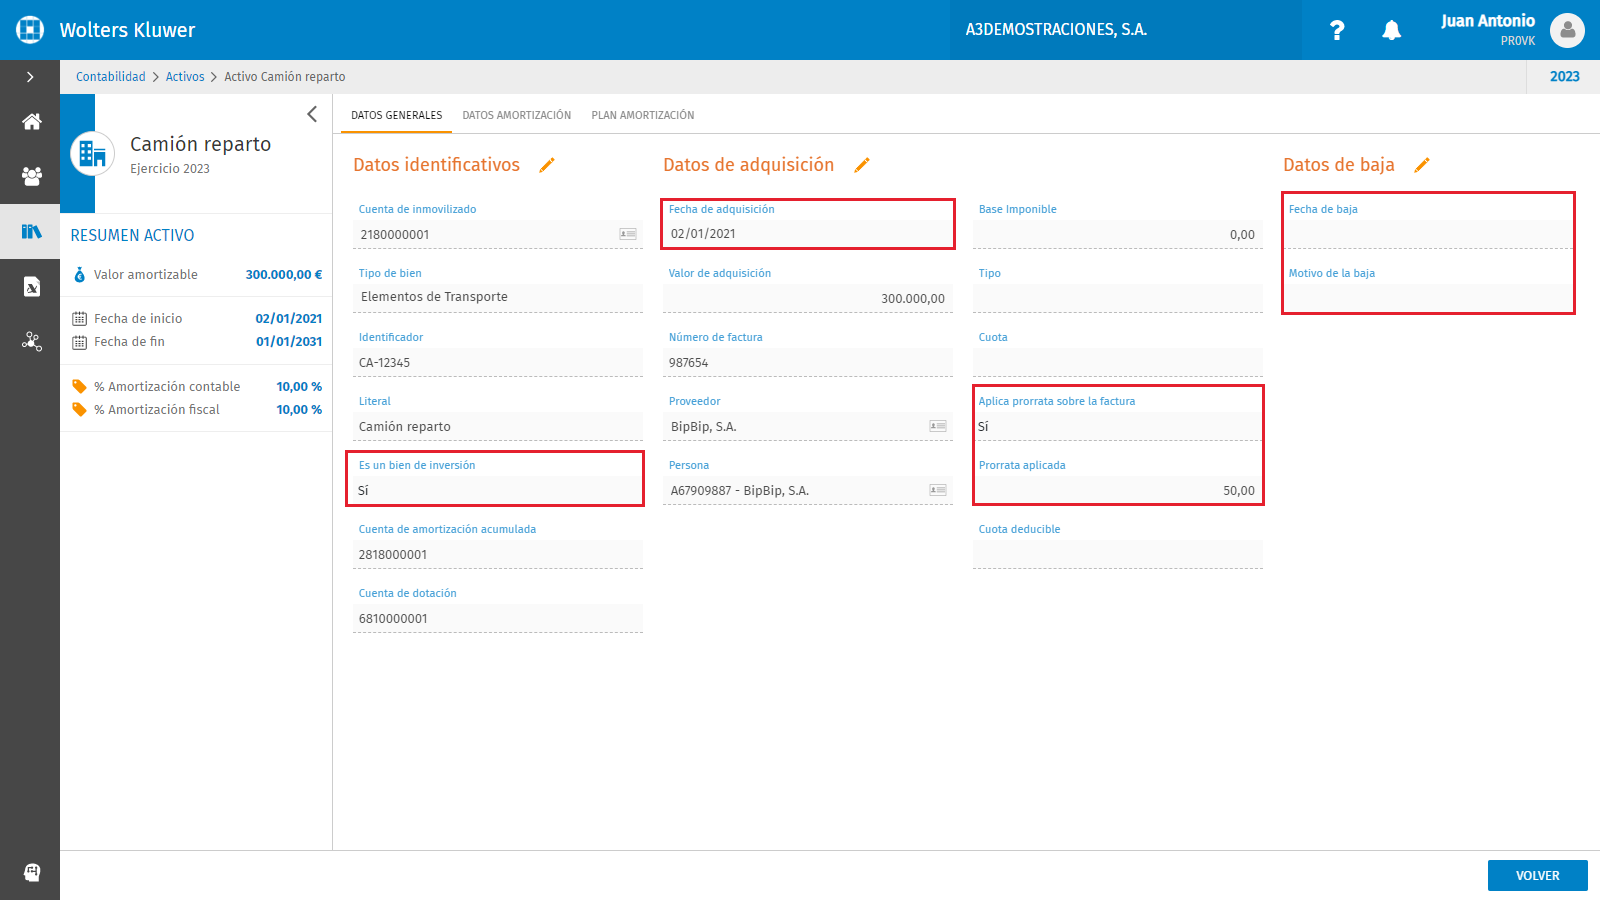The image size is (1600, 900).
Task: Click lookup icon in Proveedor field
Action: [938, 426]
